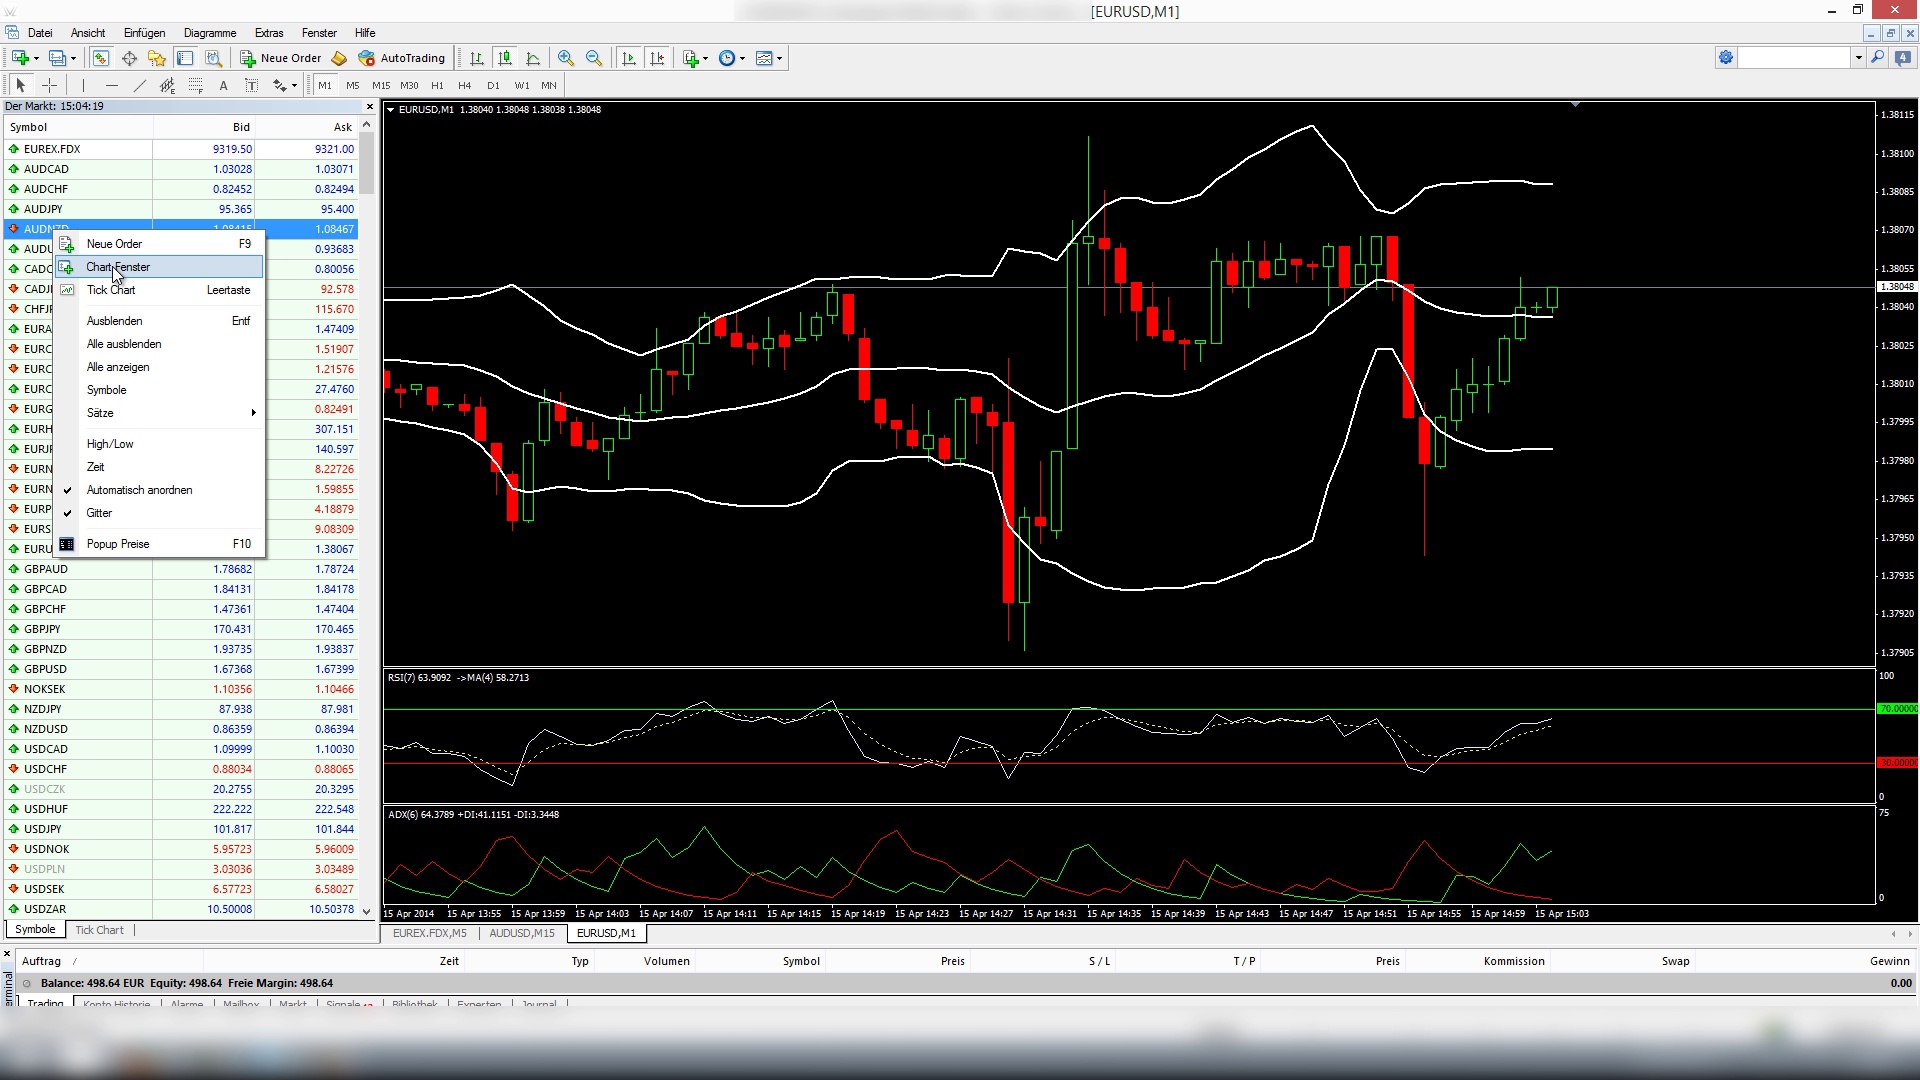Pick the trendline drawing tool

[x=140, y=85]
